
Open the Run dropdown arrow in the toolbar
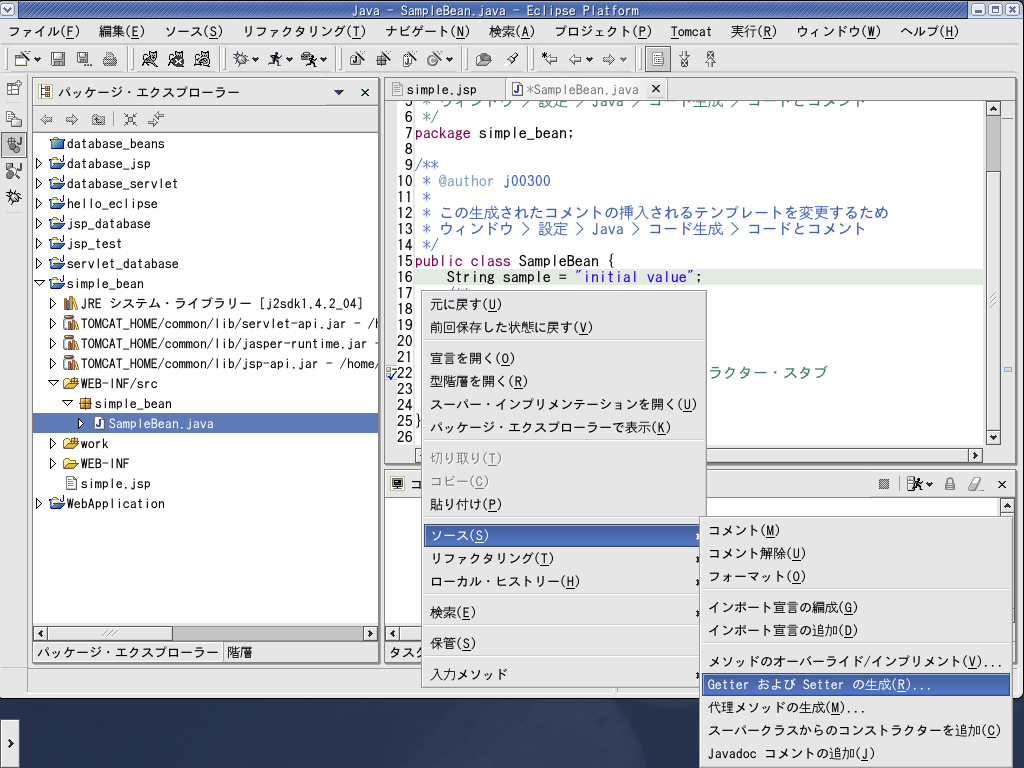coord(289,60)
